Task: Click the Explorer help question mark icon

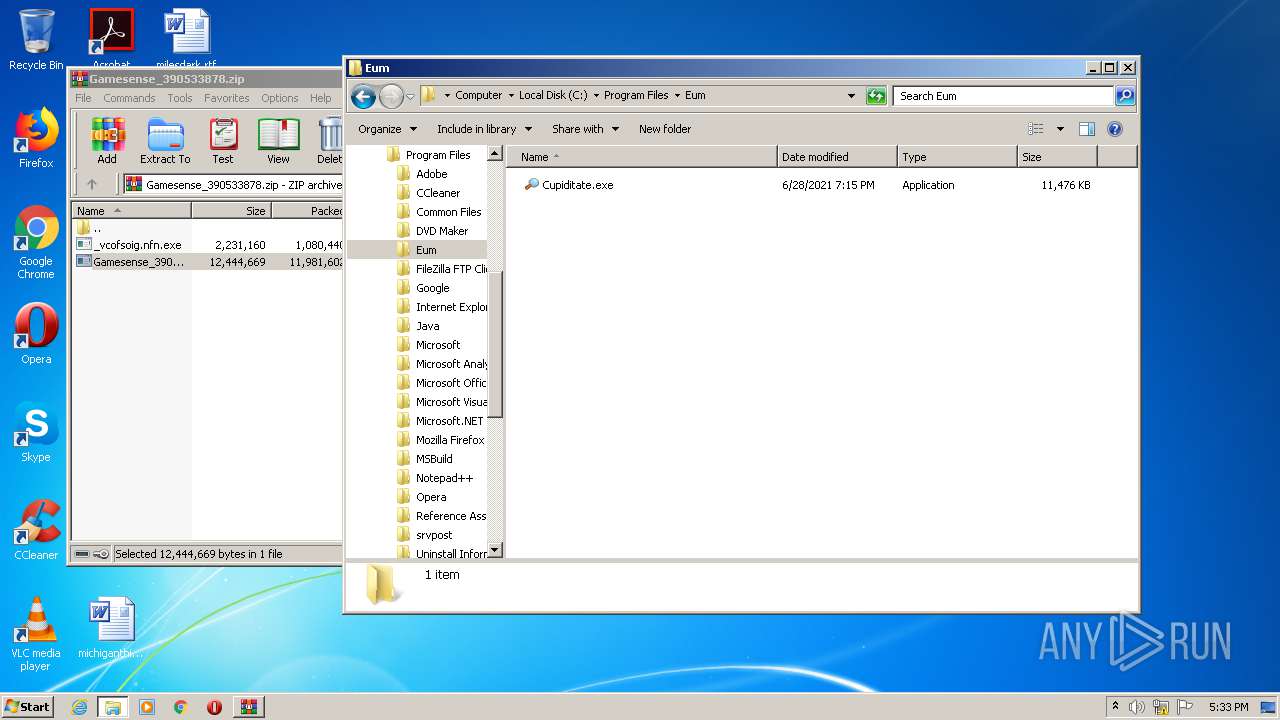Action: (1115, 129)
